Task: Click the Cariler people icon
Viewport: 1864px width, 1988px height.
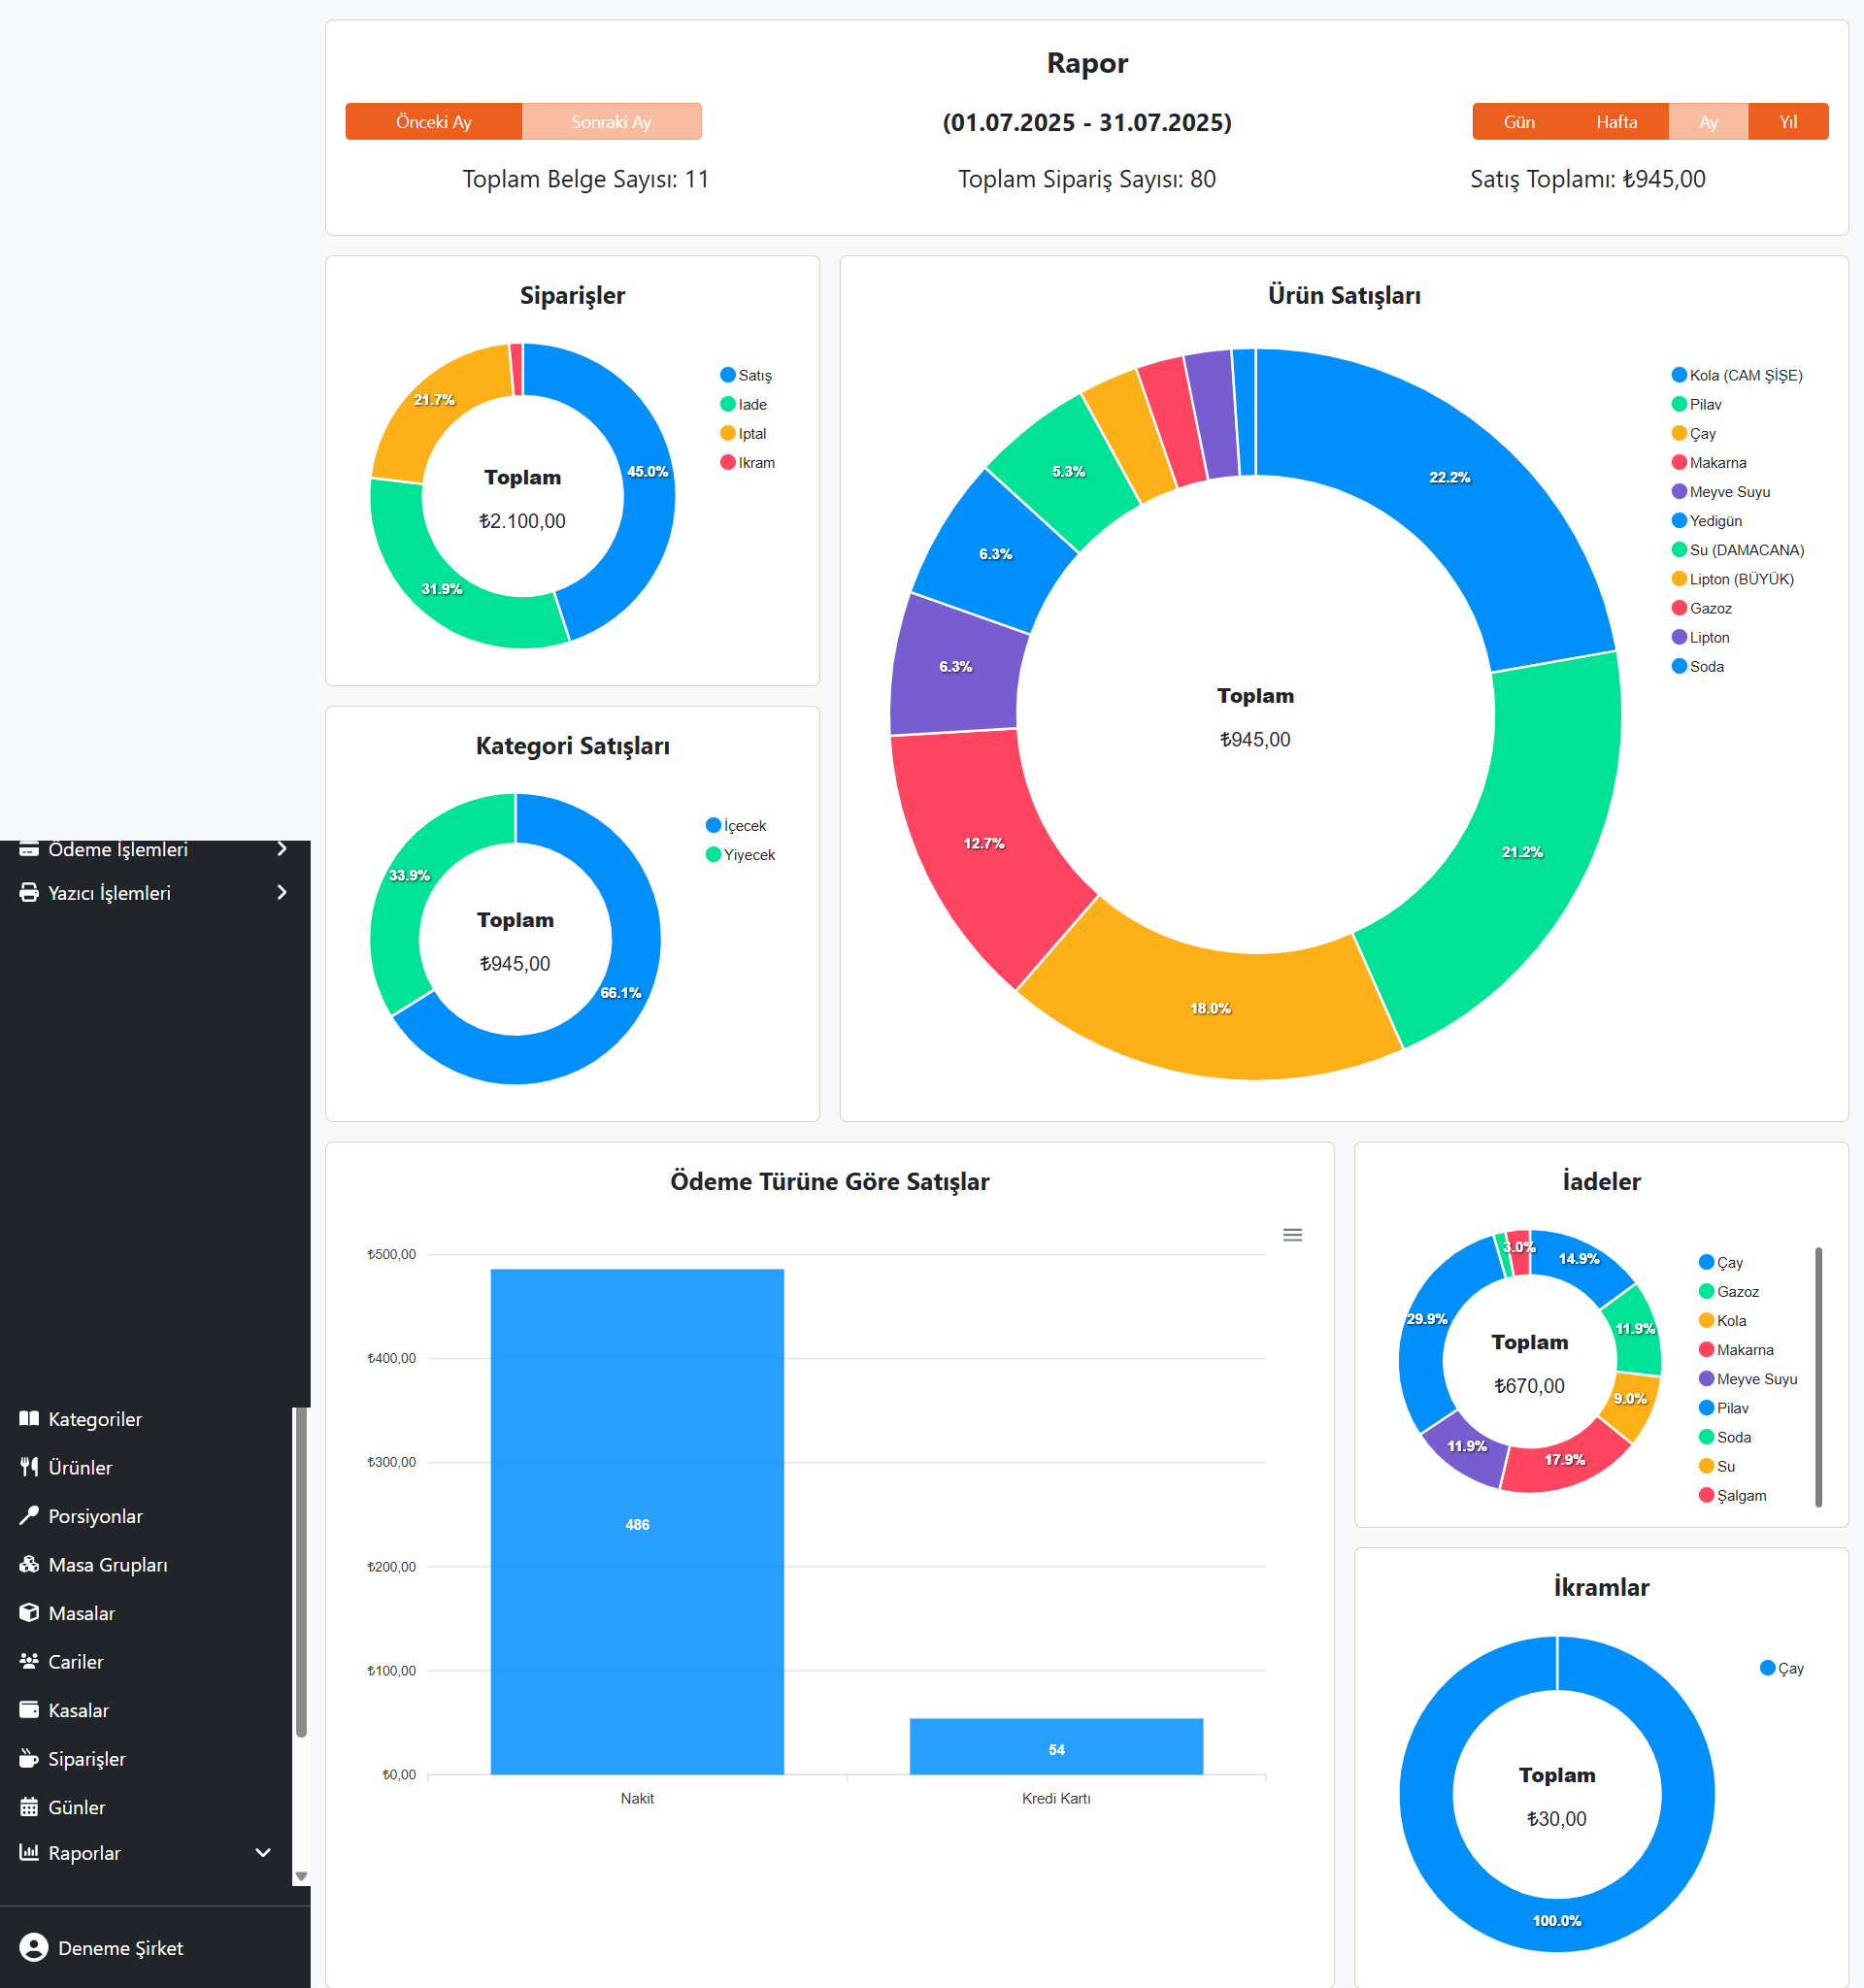Action: coord(29,1660)
